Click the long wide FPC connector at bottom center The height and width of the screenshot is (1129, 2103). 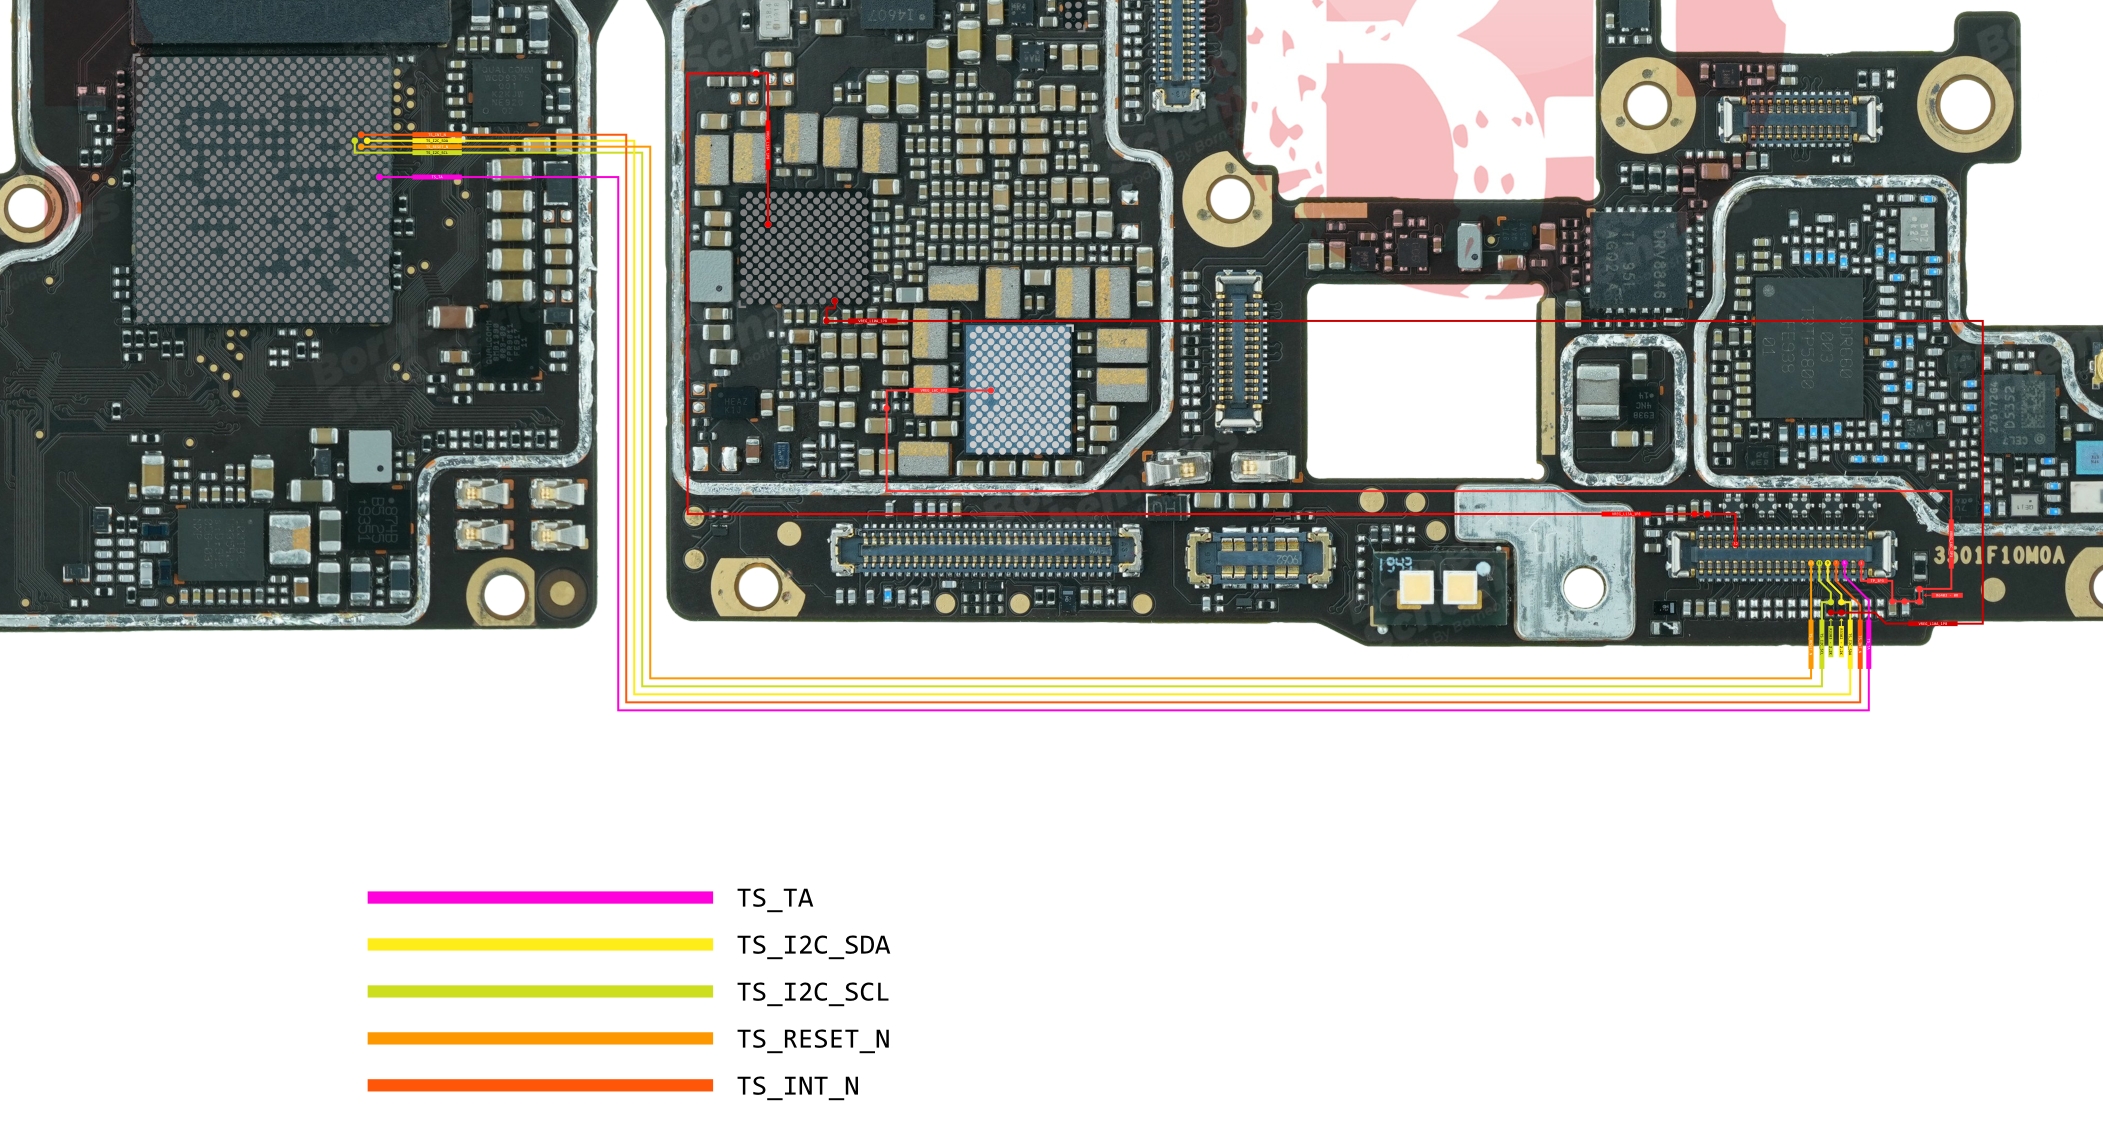(985, 551)
